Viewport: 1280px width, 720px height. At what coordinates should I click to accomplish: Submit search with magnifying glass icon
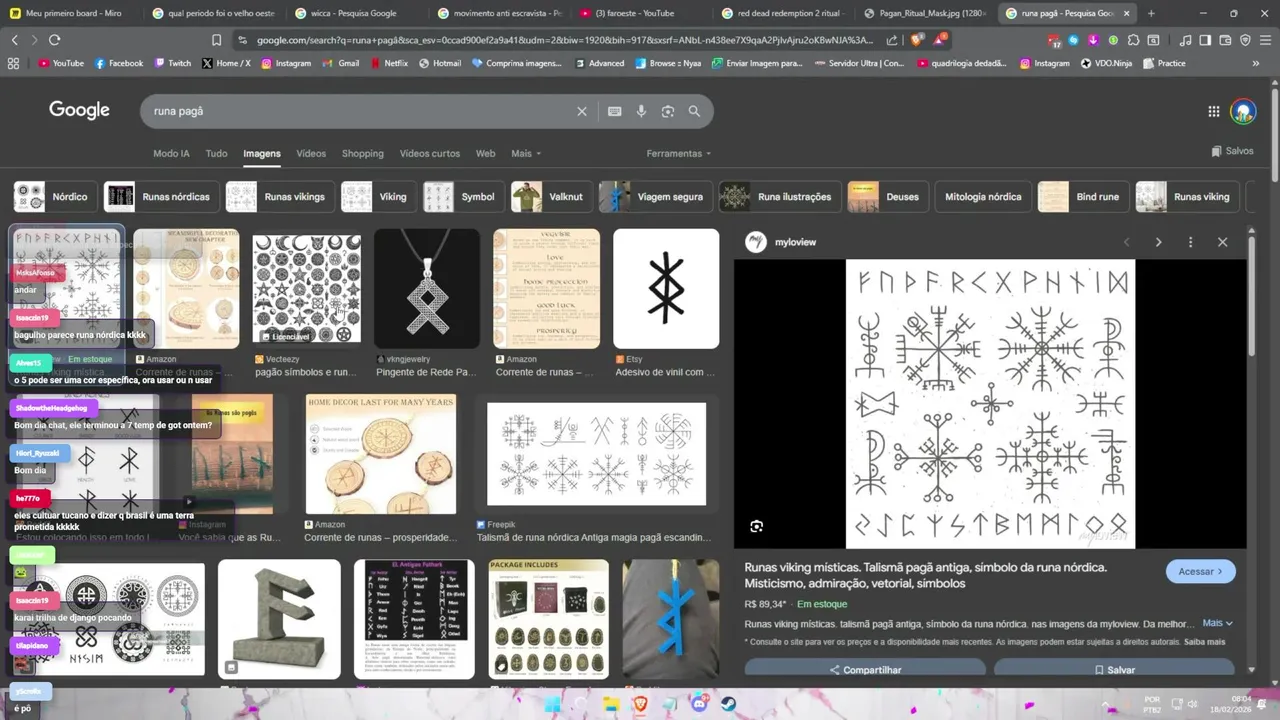pos(694,111)
